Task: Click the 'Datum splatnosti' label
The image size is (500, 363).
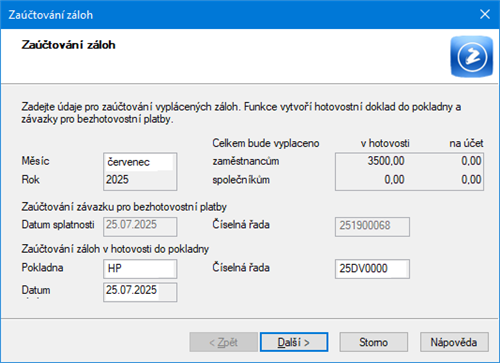Action: click(x=58, y=225)
